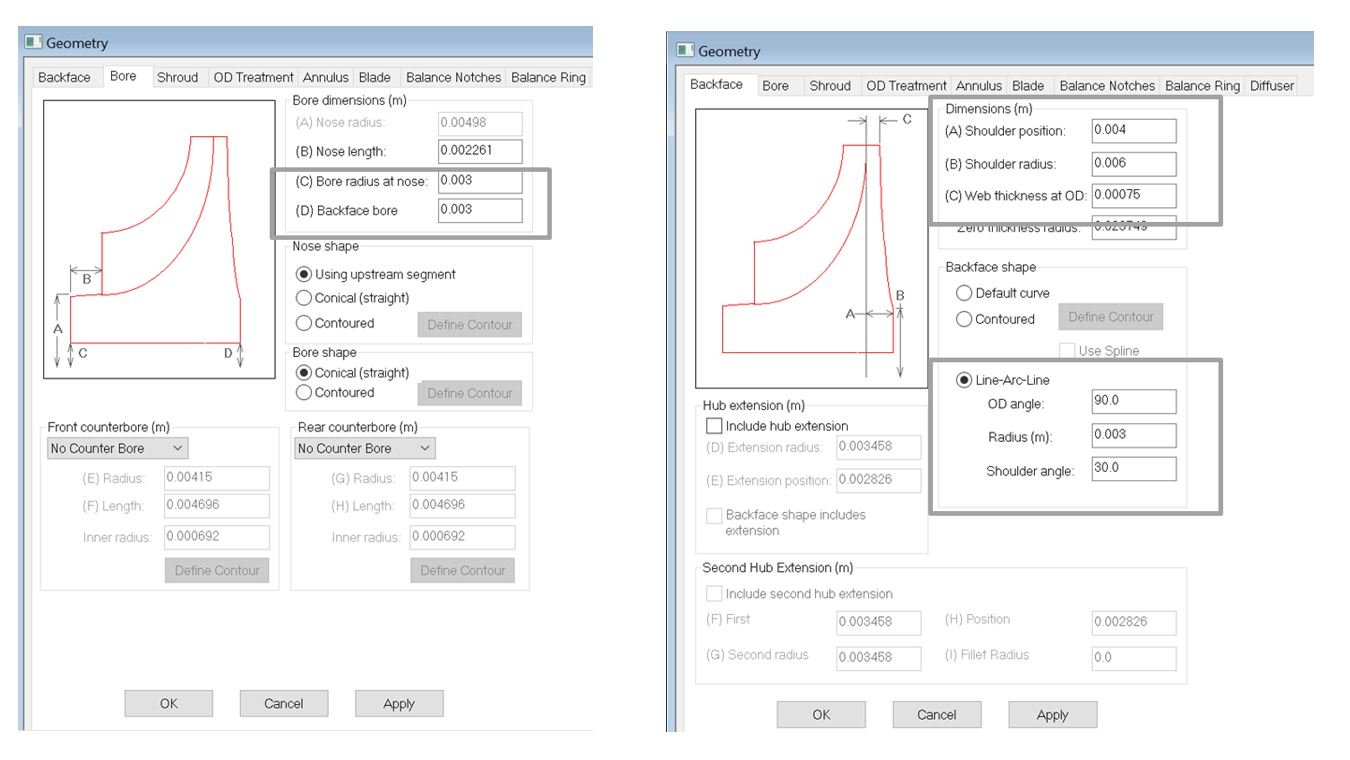1350x760 pixels.
Task: Switch to the Shroud tab in left dialog
Action: pyautogui.click(x=177, y=77)
